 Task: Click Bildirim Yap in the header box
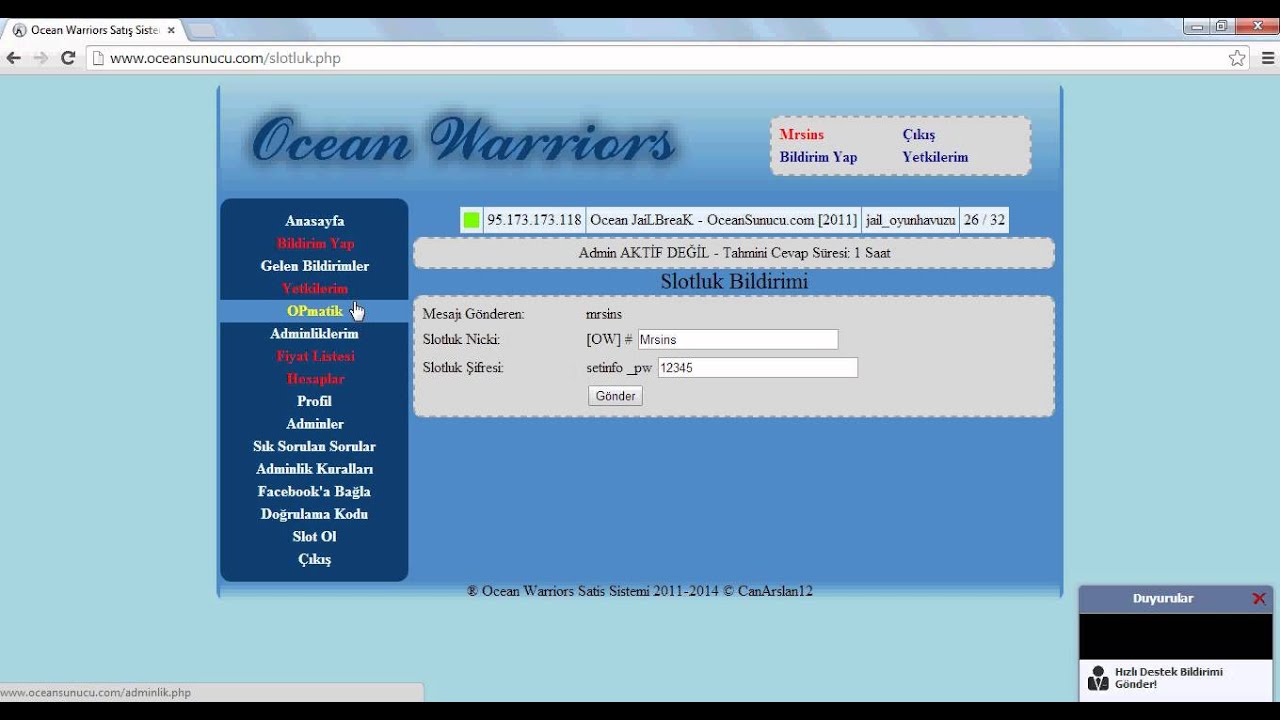[x=818, y=157]
